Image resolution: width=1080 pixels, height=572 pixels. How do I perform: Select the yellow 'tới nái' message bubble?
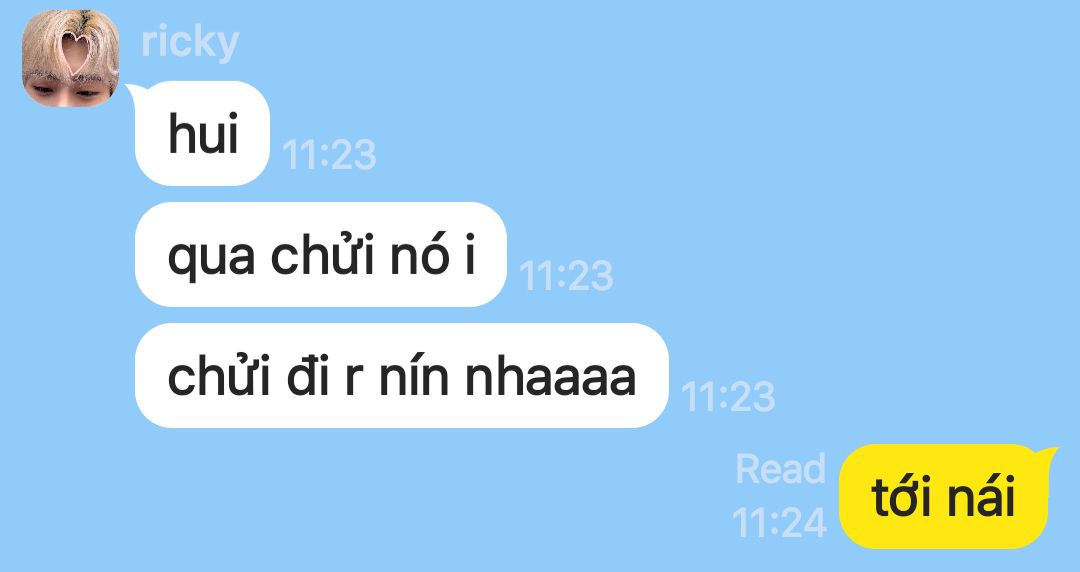coord(944,497)
